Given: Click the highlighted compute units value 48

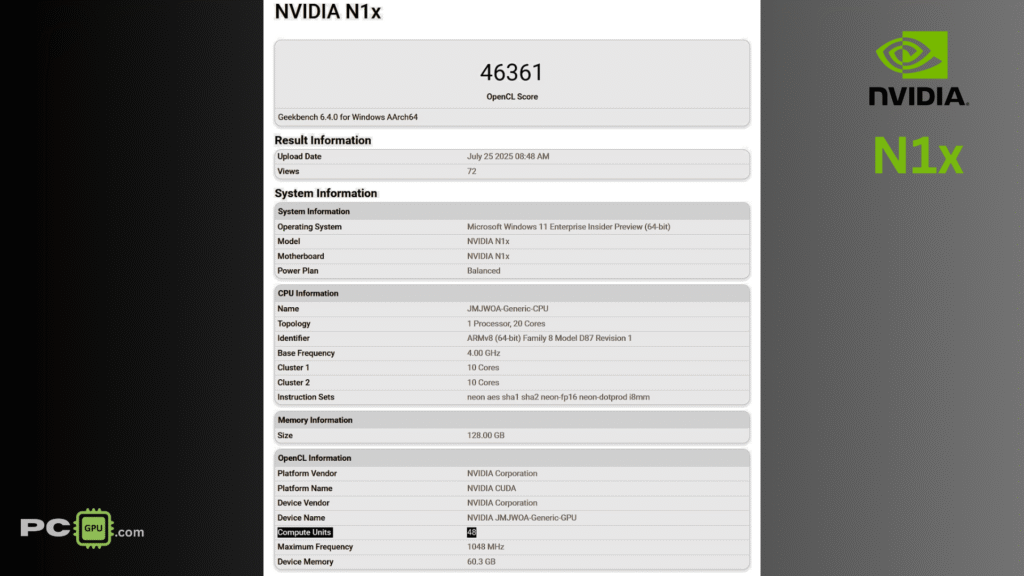Looking at the screenshot, I should pyautogui.click(x=472, y=533).
